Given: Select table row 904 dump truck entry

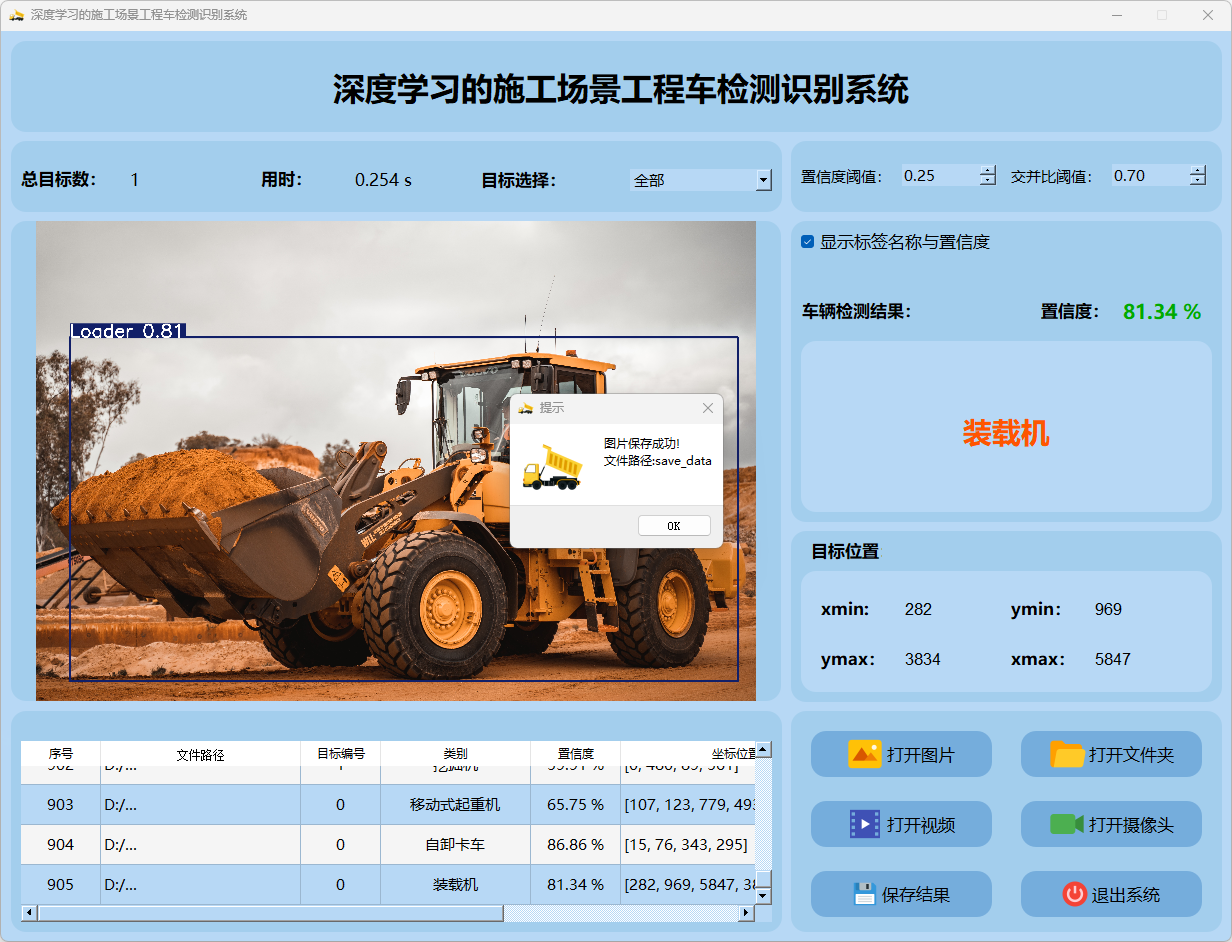Looking at the screenshot, I should pos(455,845).
